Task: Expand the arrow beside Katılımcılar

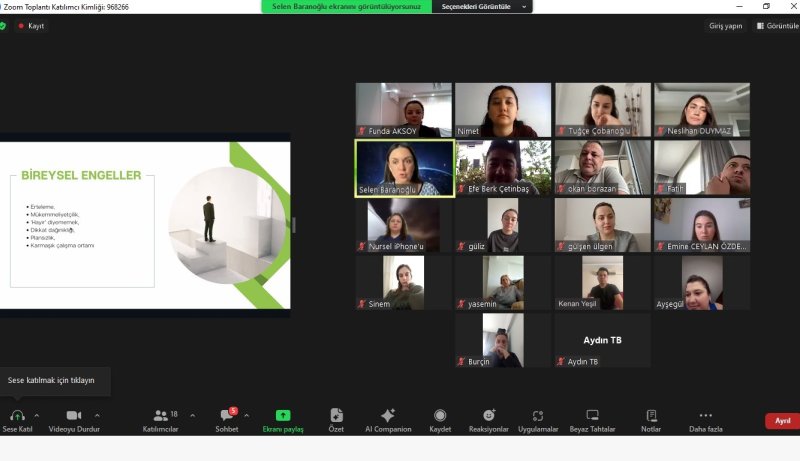Action: (192, 415)
